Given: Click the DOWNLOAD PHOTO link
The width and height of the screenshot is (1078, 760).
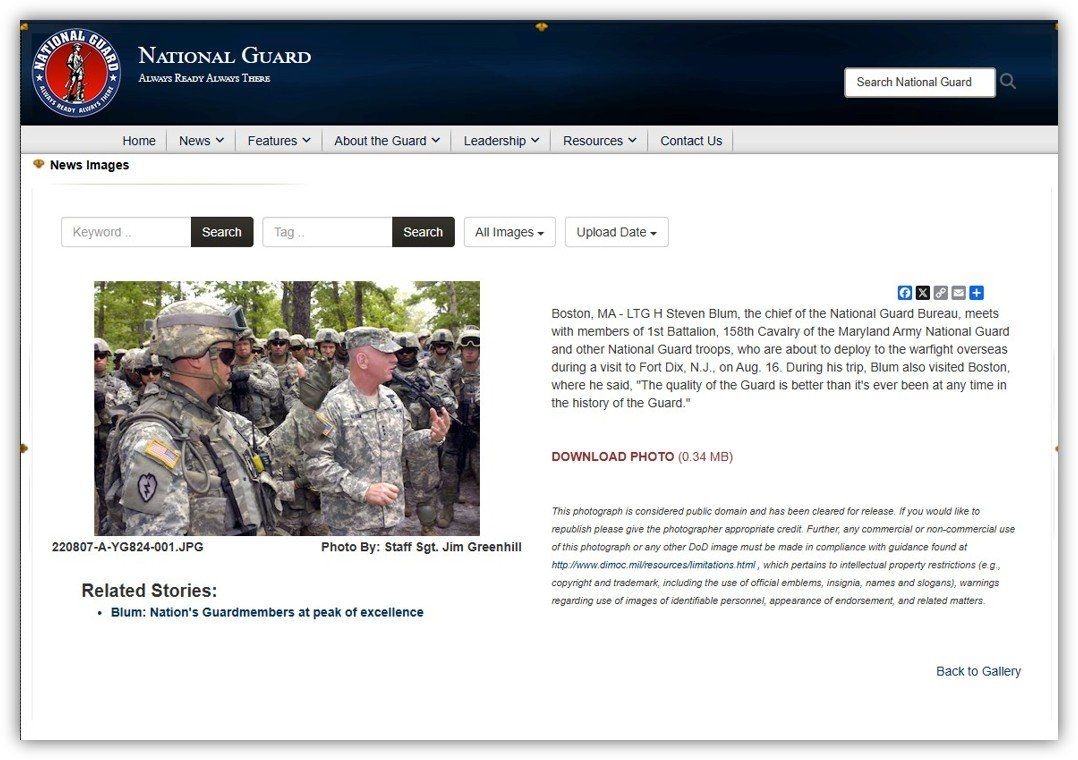Looking at the screenshot, I should [613, 457].
